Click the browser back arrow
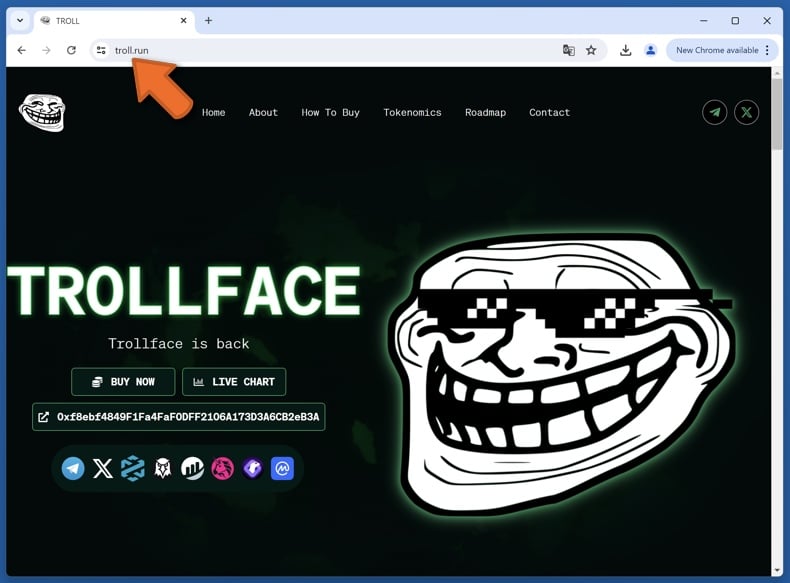 point(21,50)
